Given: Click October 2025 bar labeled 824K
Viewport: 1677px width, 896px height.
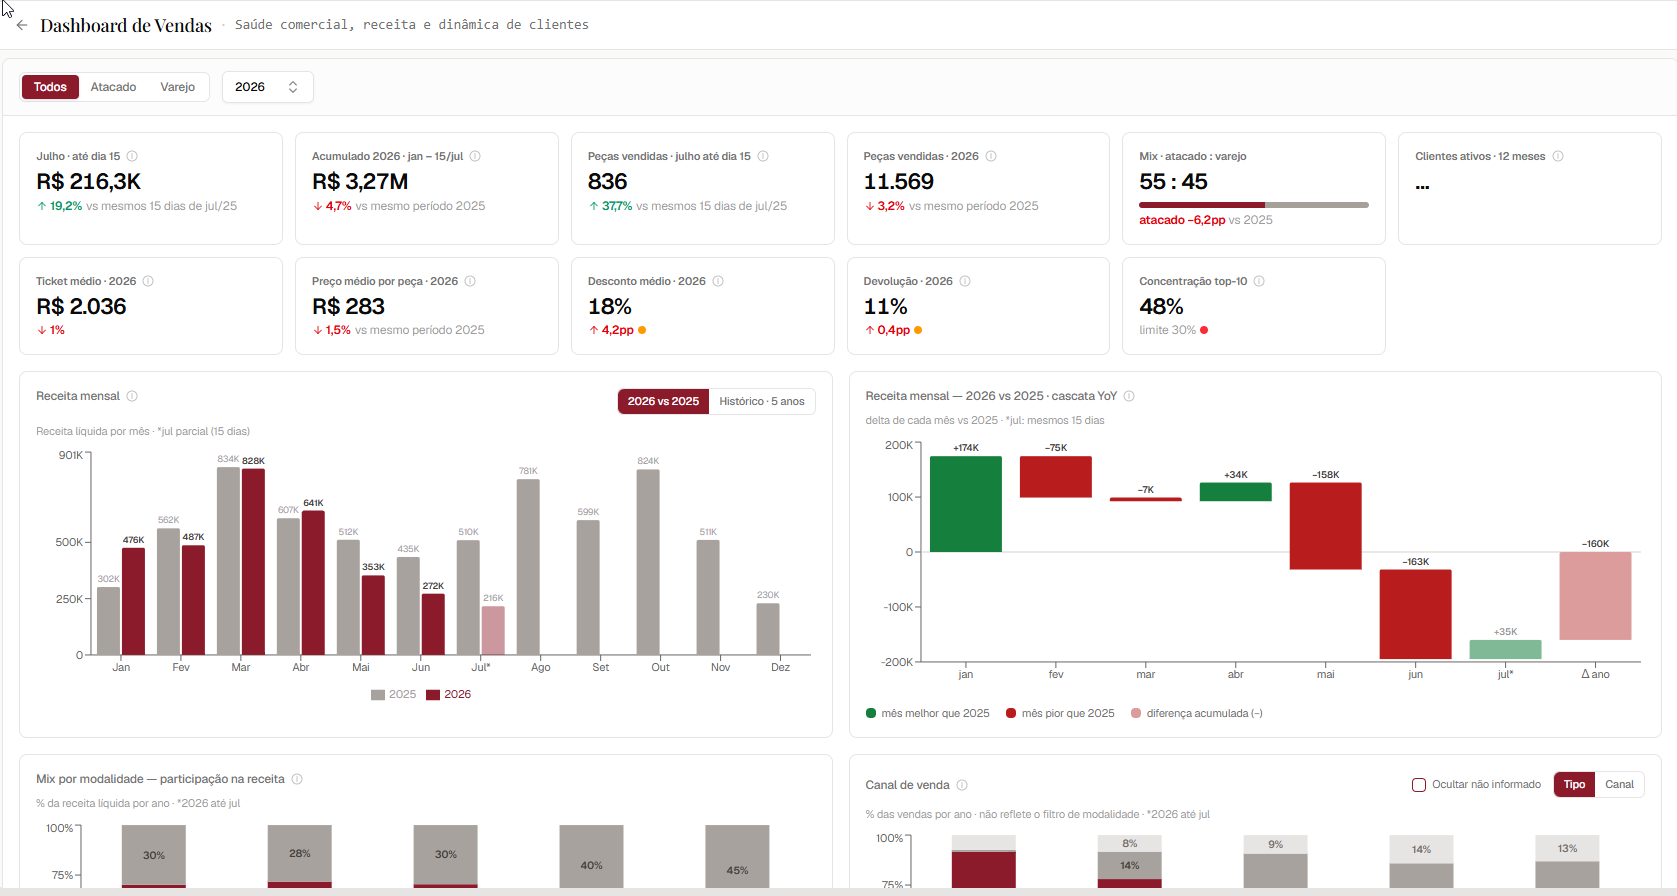Looking at the screenshot, I should tap(648, 562).
